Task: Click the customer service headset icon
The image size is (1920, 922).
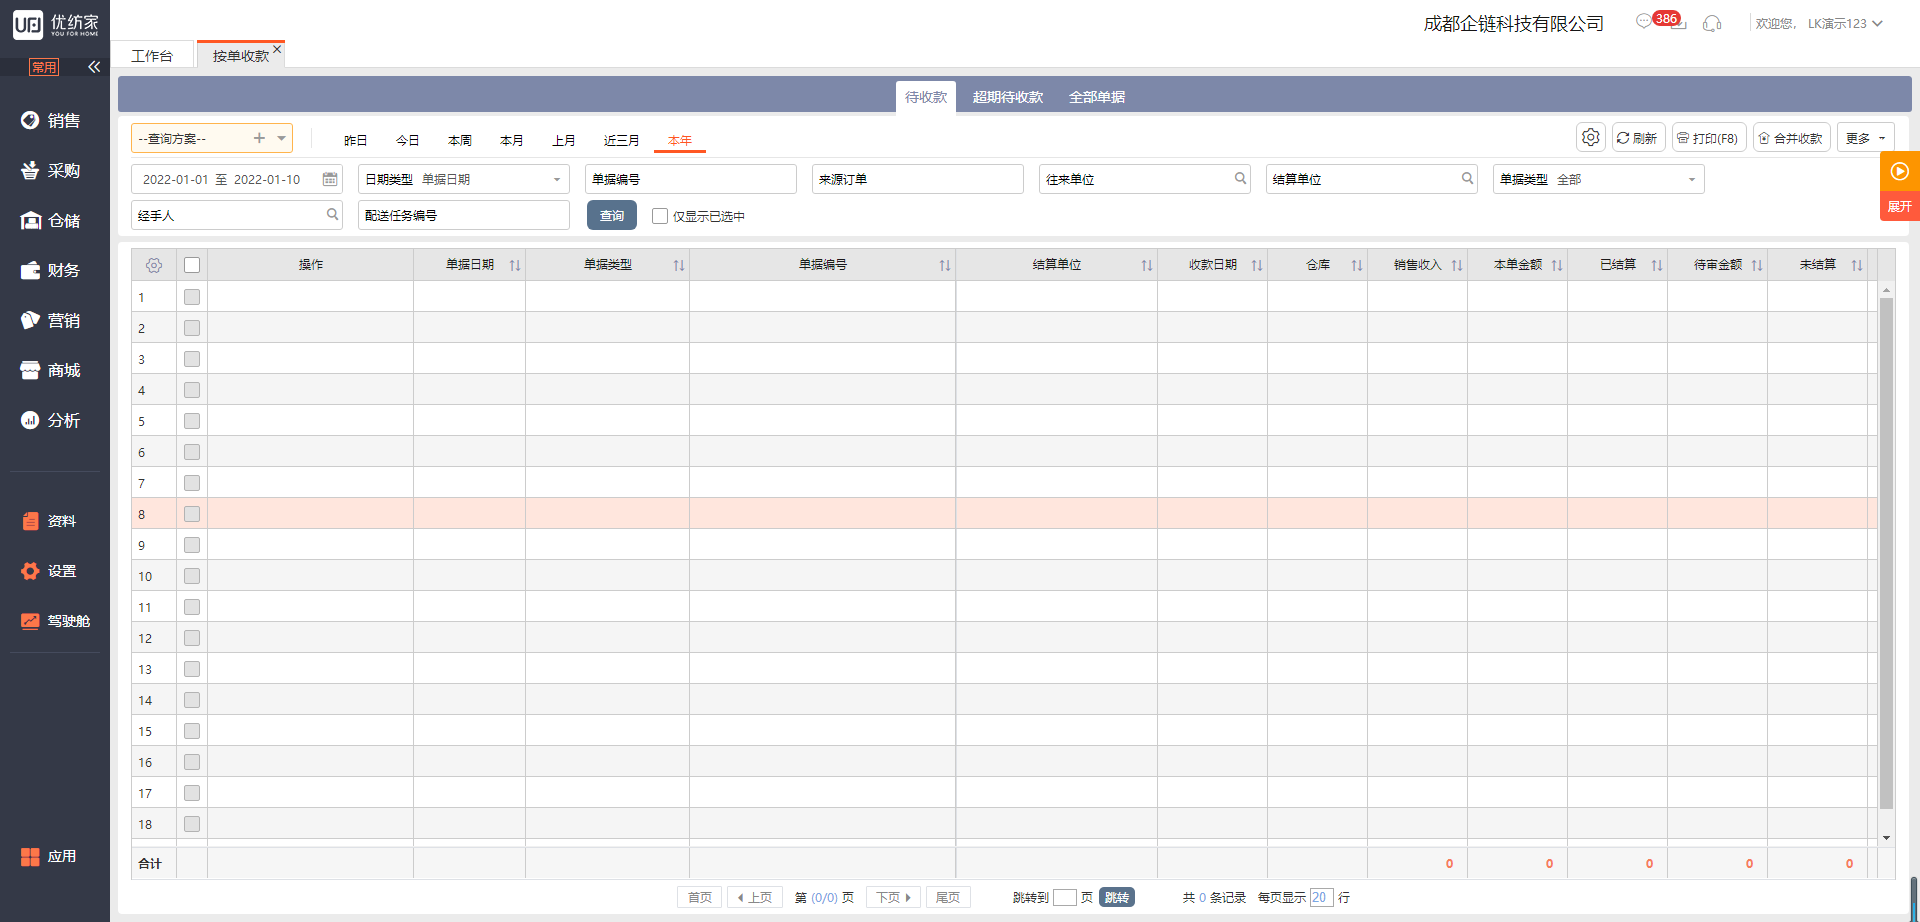Action: click(x=1712, y=23)
